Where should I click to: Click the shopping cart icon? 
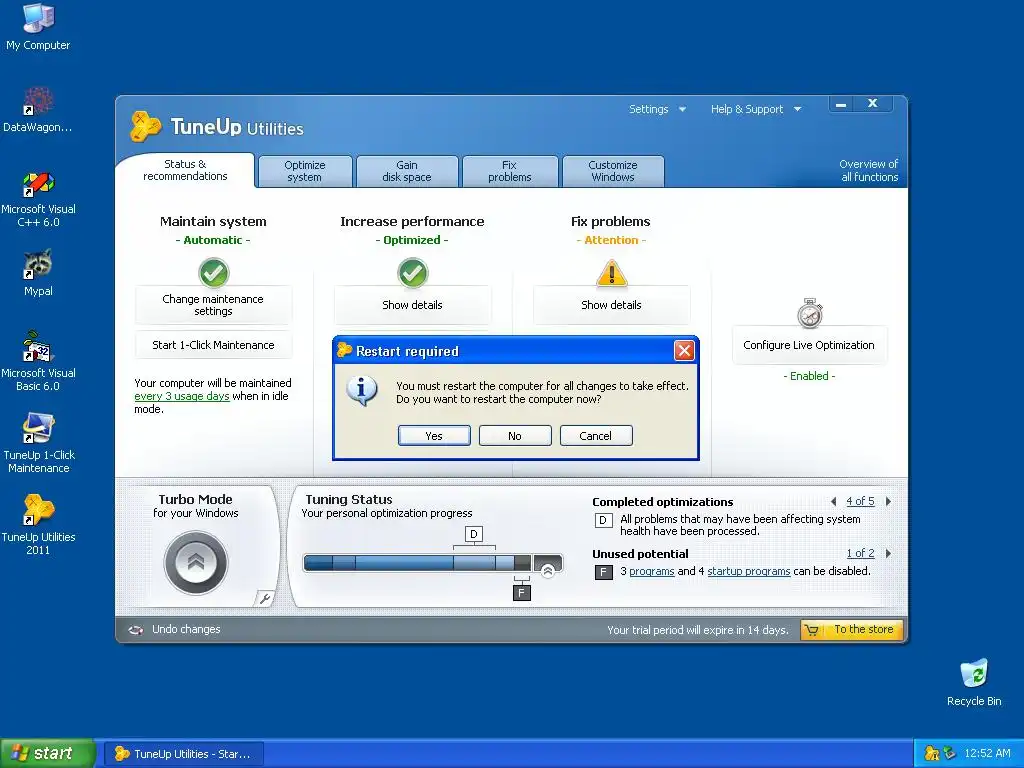coord(812,630)
